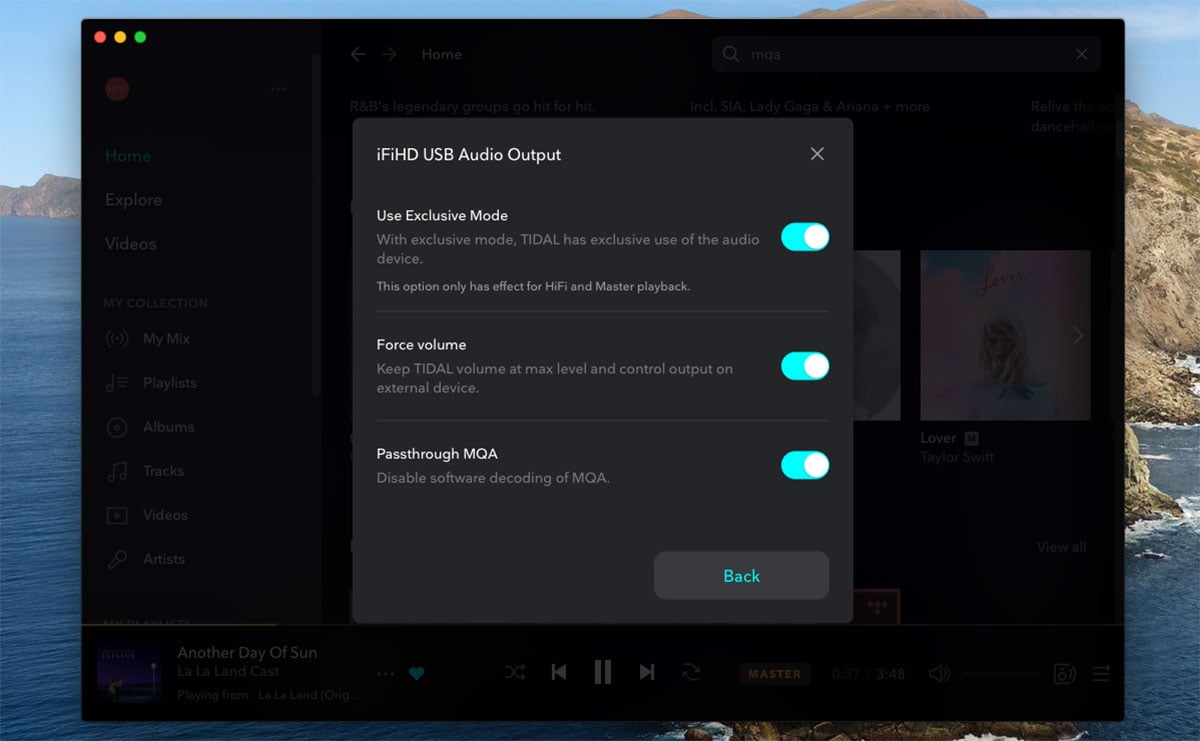Advance the album carousel with right chevron
Screen dimensions: 1200x741
point(1078,336)
